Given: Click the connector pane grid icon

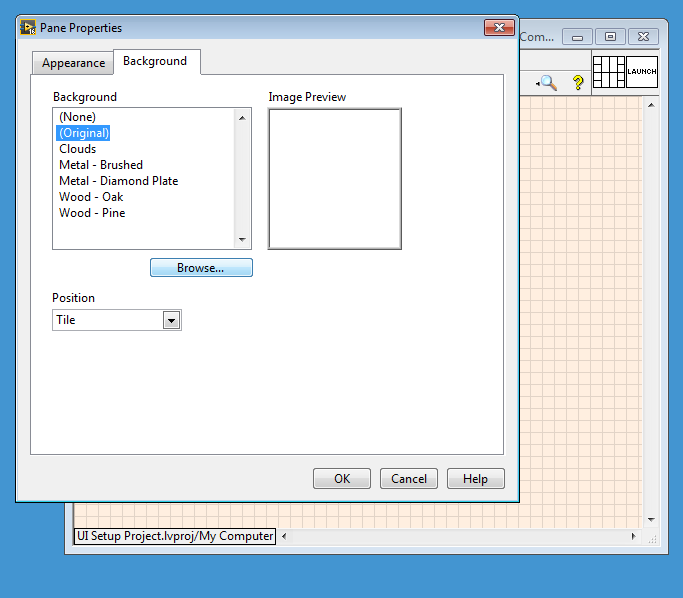Looking at the screenshot, I should point(609,72).
